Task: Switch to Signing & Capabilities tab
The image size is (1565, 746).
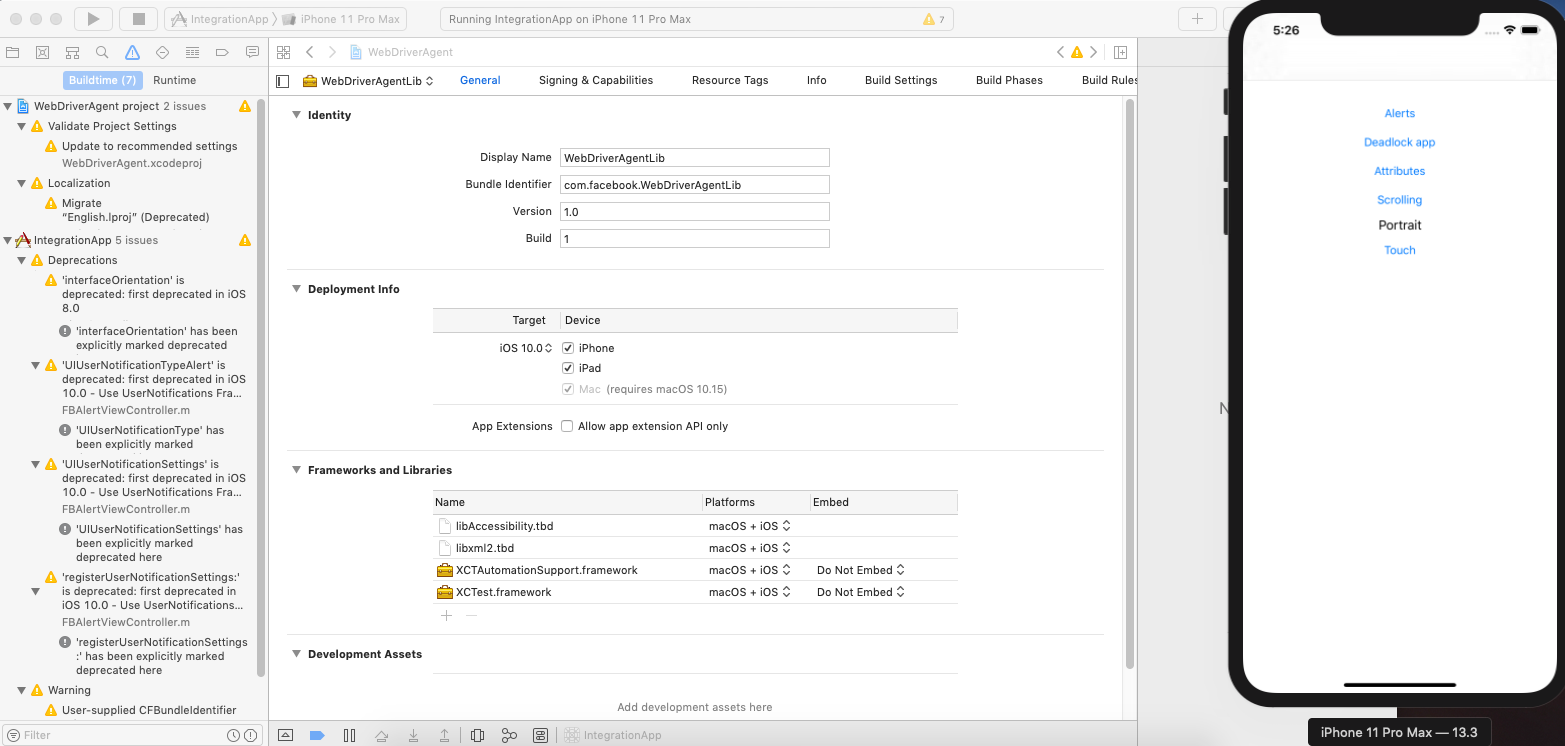Action: [x=595, y=80]
